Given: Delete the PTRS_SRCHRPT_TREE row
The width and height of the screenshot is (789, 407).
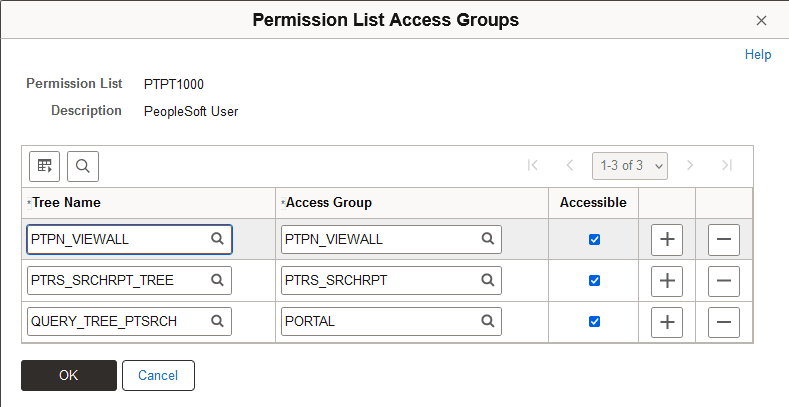Looking at the screenshot, I should coord(724,281).
